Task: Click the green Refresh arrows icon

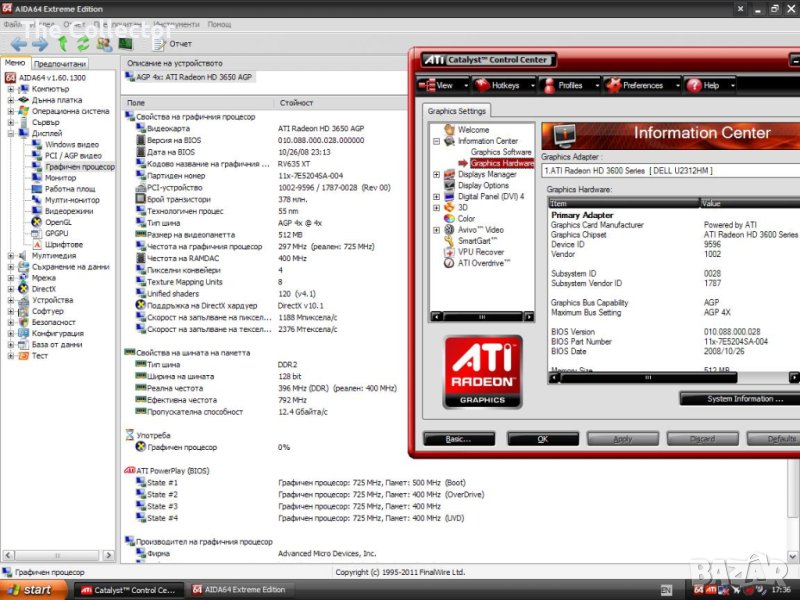Action: pyautogui.click(x=82, y=43)
